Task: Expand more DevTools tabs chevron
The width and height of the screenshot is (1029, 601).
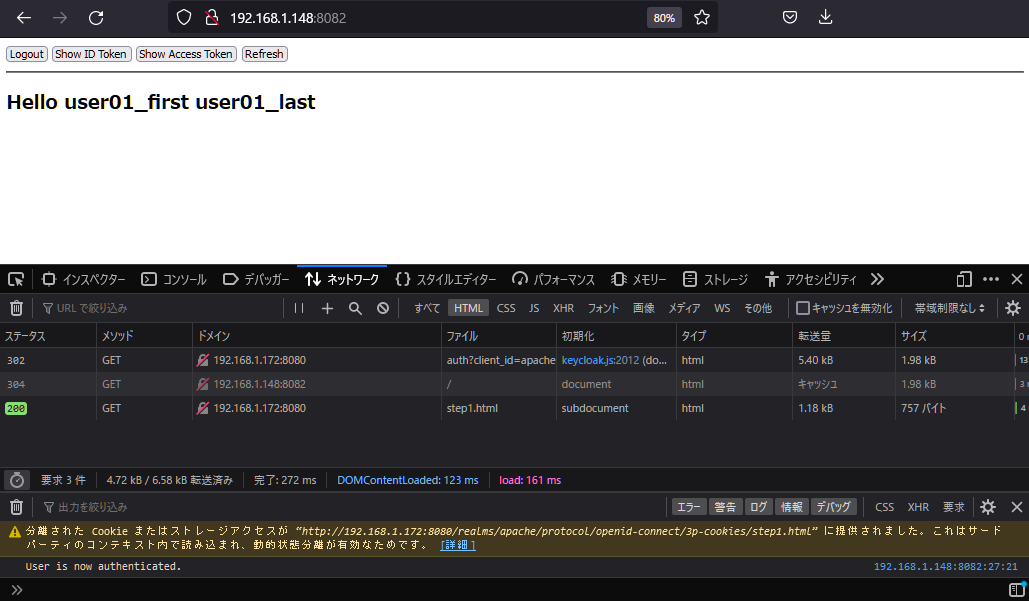Action: (877, 279)
